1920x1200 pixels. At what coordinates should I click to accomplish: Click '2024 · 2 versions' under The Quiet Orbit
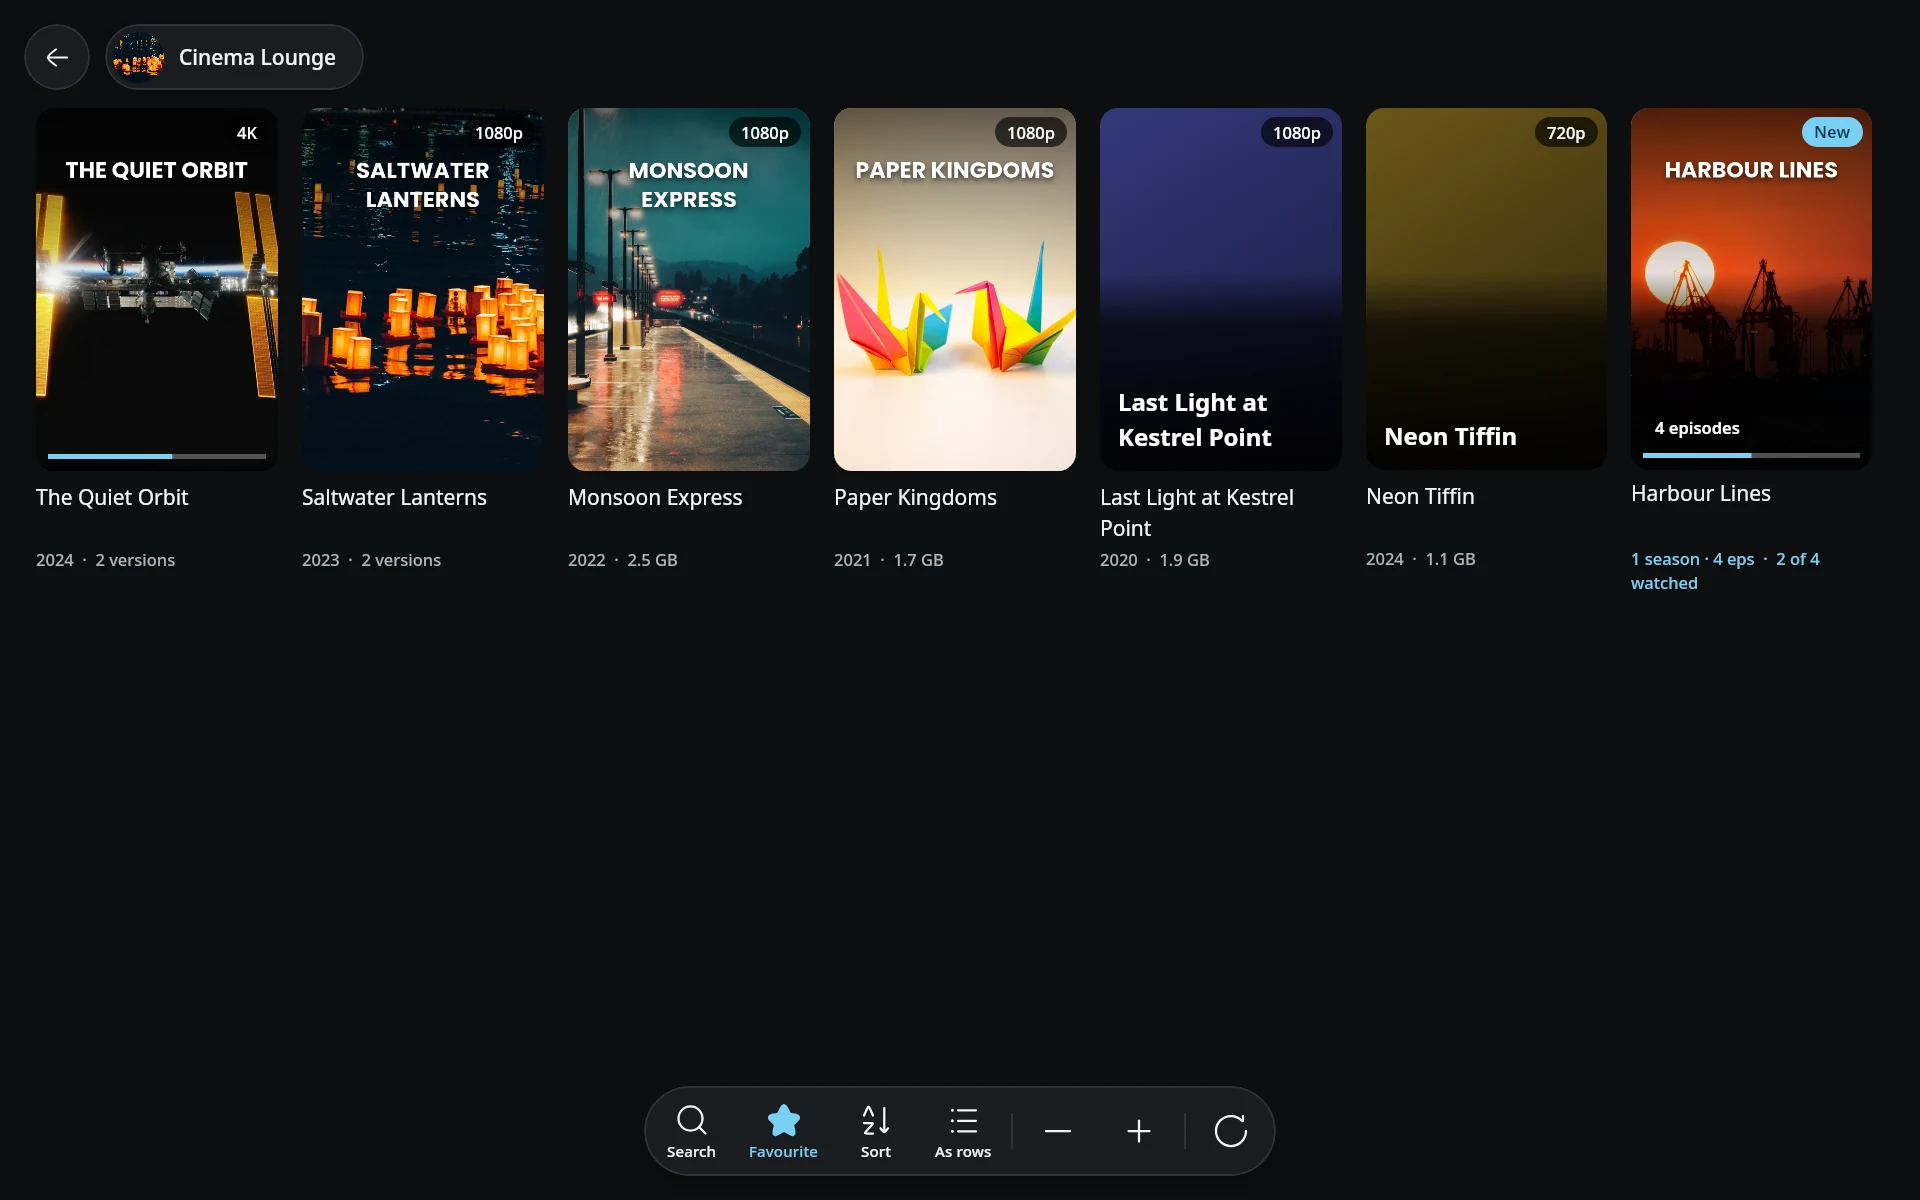tap(105, 560)
